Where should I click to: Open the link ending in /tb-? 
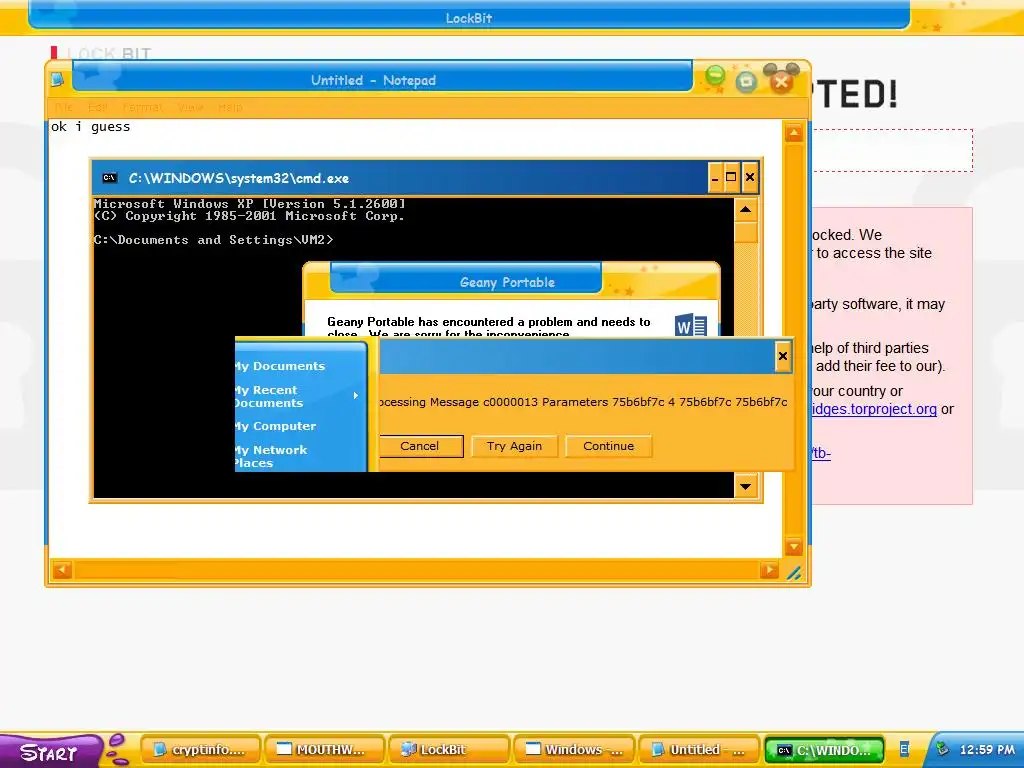pos(821,453)
